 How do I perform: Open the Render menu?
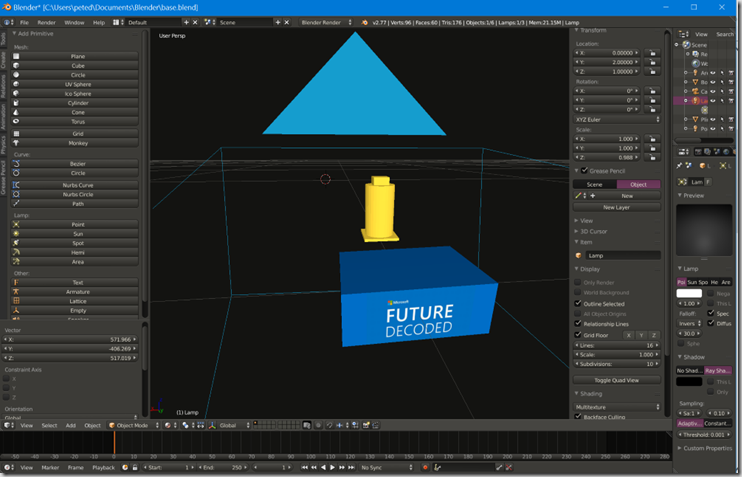(x=46, y=22)
